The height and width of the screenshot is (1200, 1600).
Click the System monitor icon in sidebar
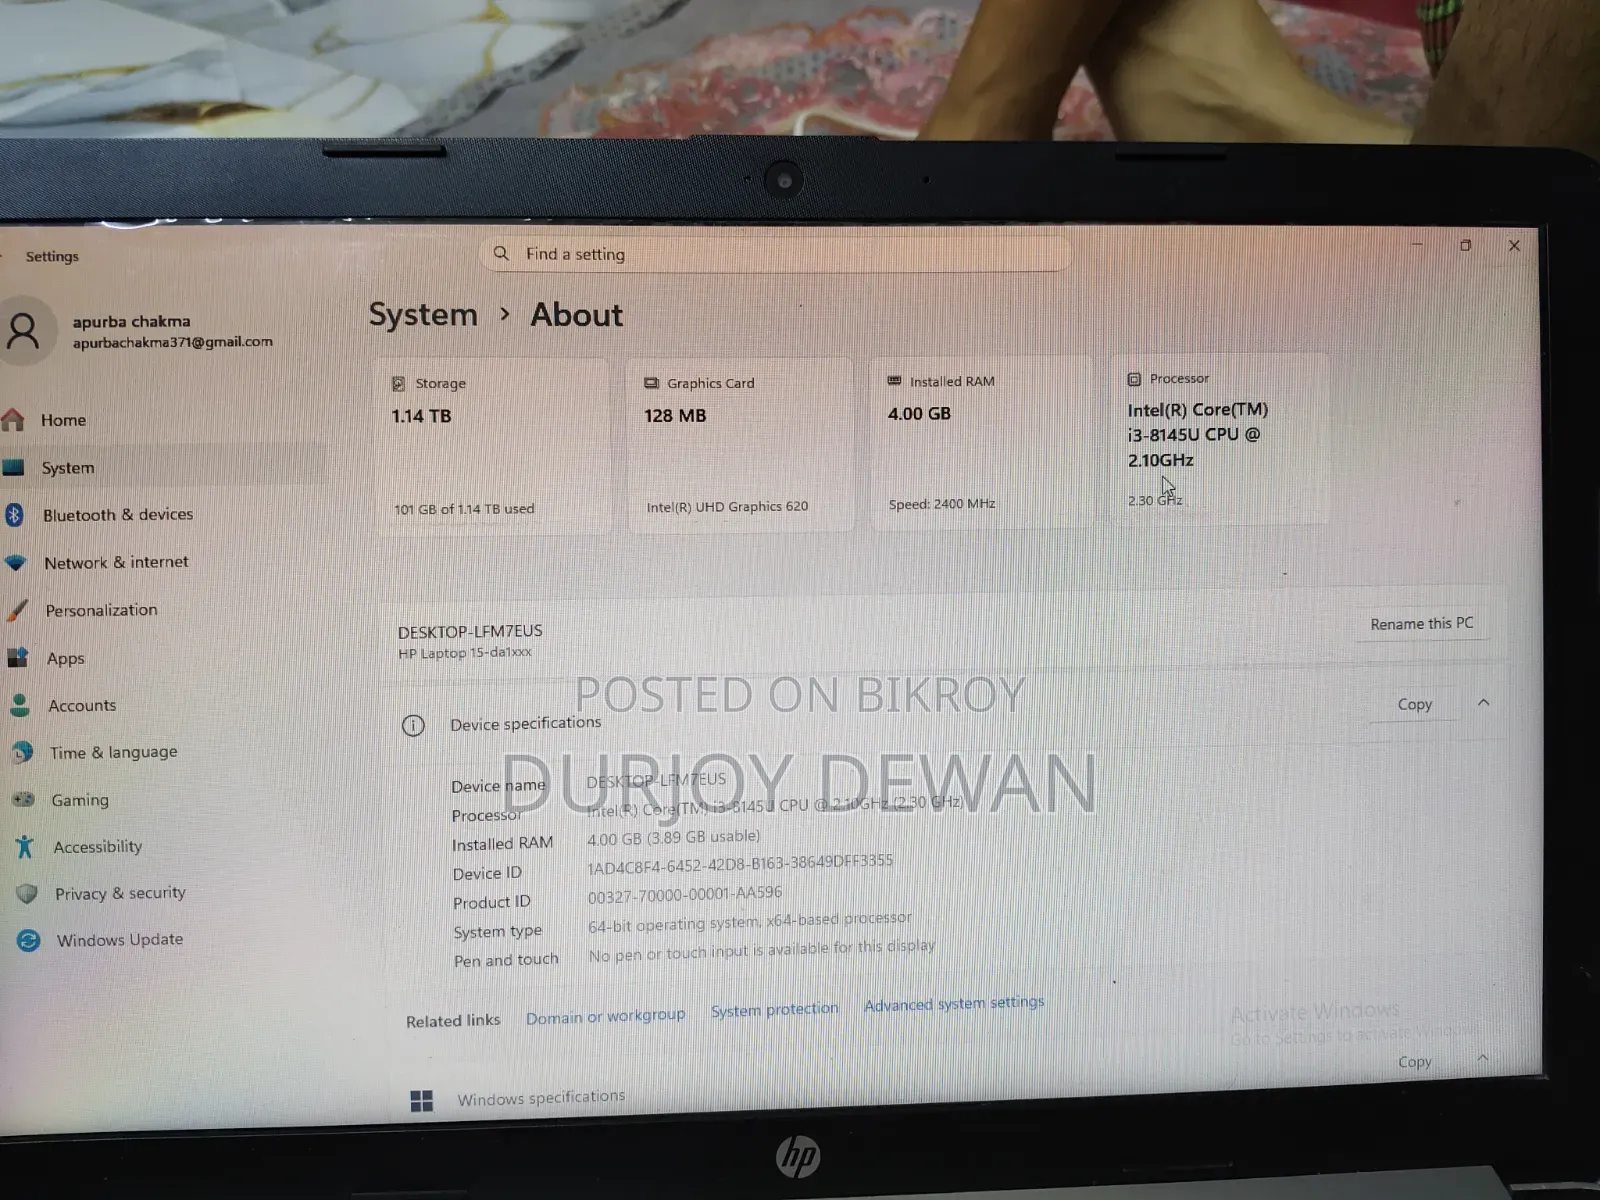13,467
